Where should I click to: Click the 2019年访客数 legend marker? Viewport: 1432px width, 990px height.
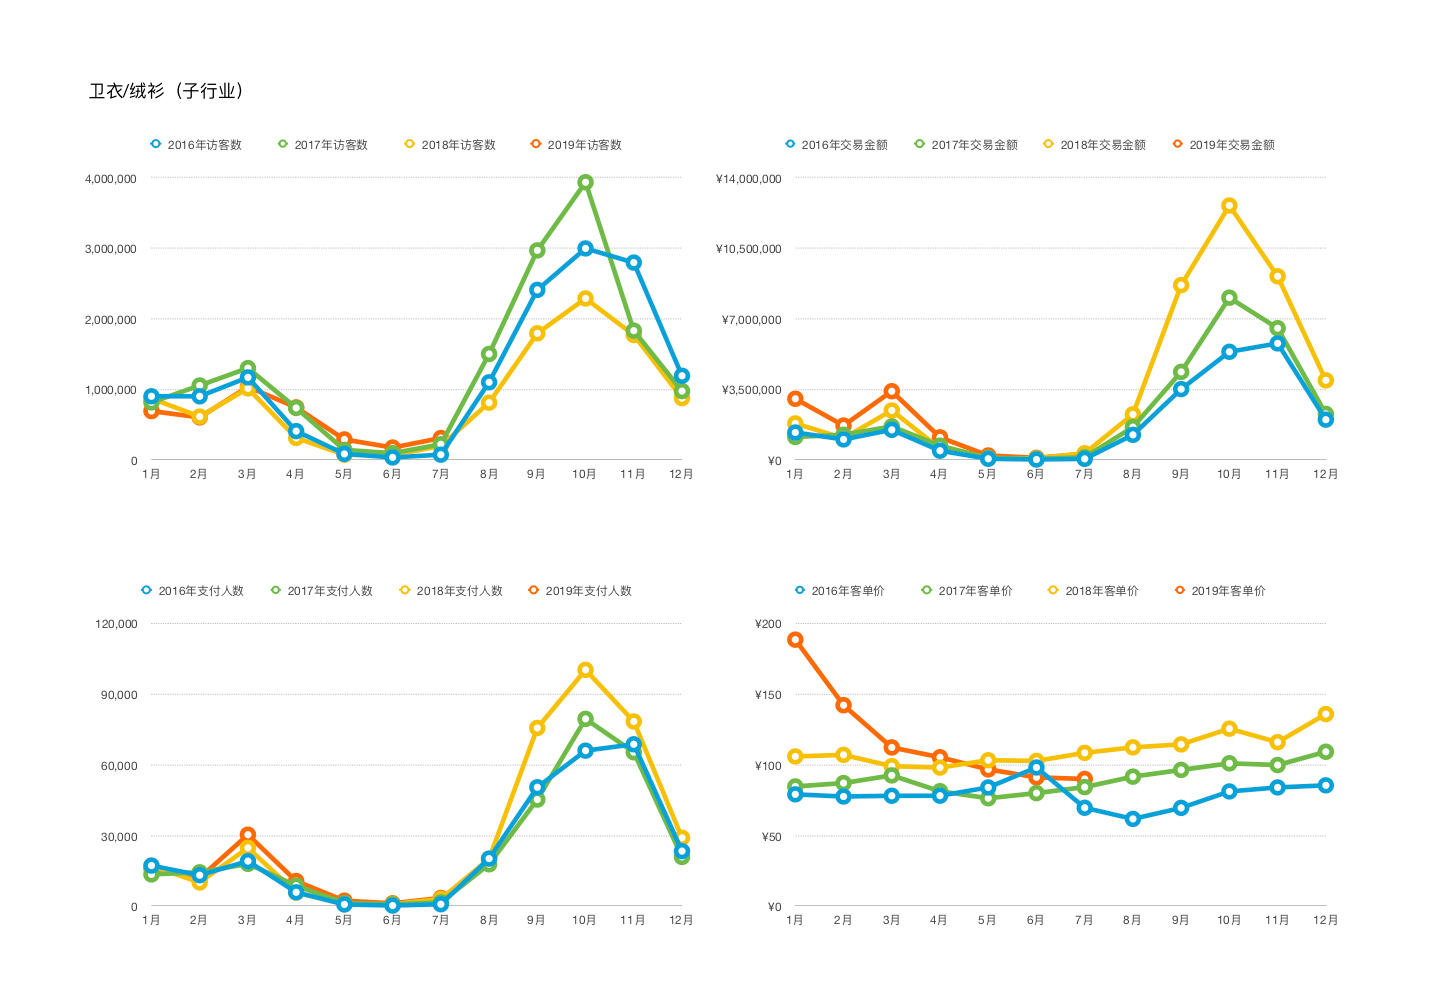point(536,144)
